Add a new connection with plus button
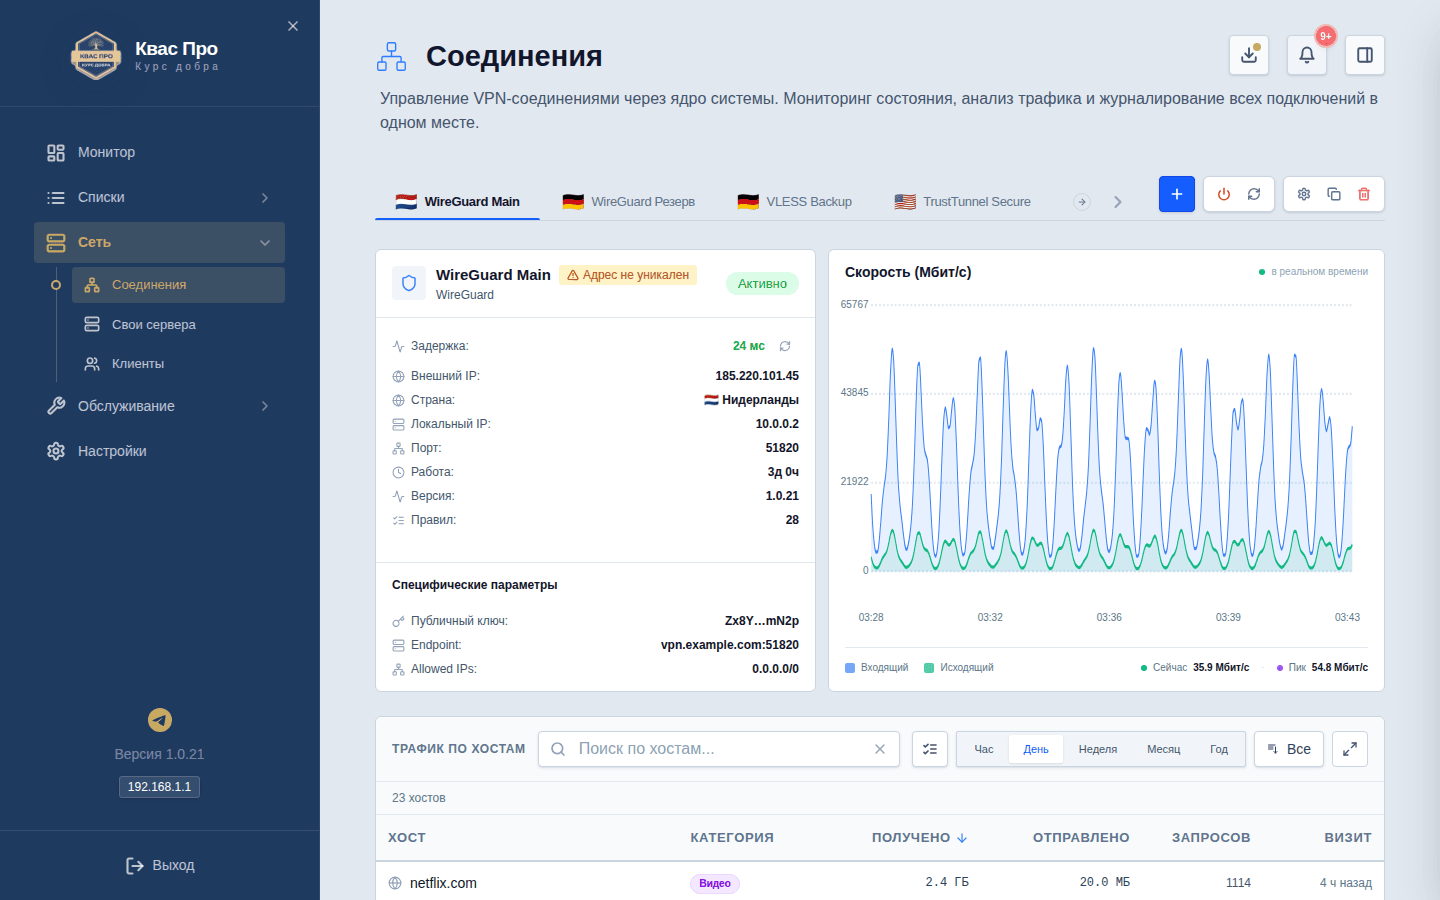 1177,194
